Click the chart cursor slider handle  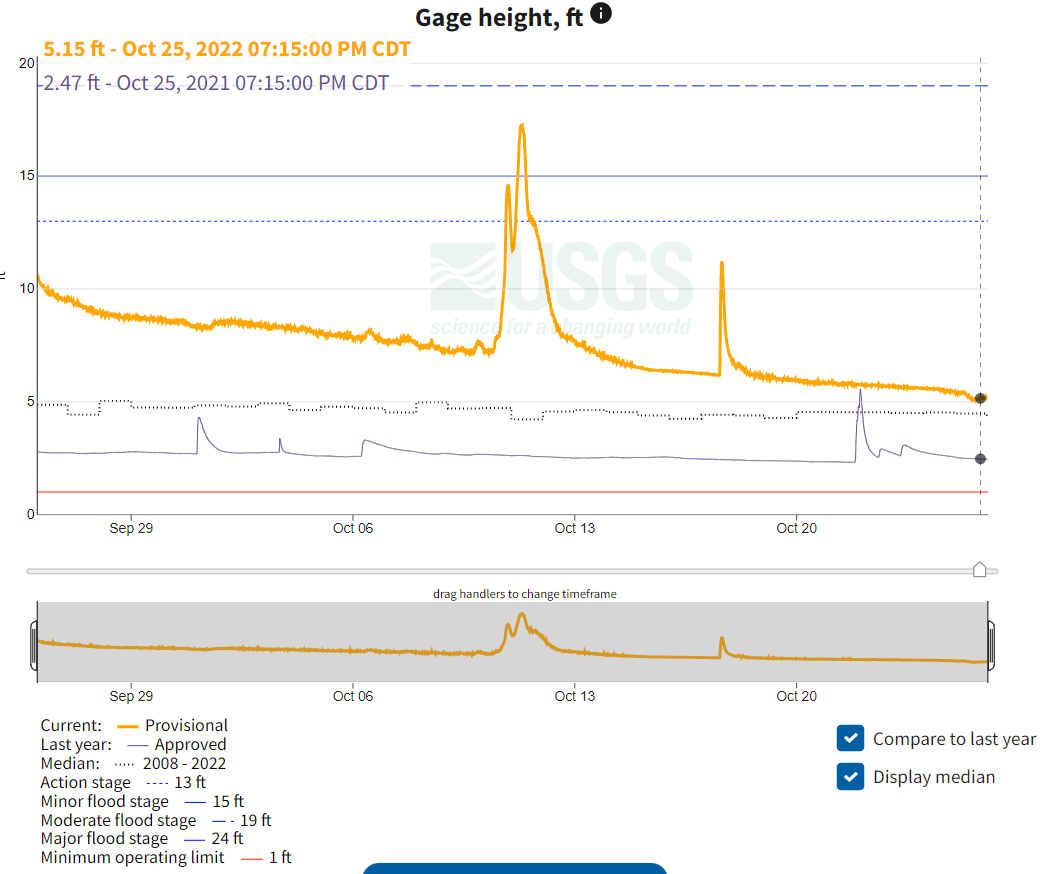tap(980, 570)
